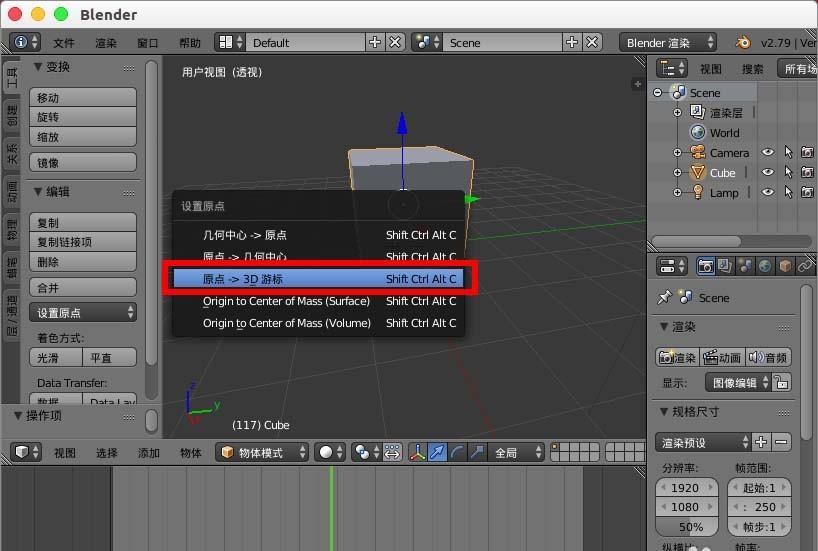This screenshot has height=551, width=818.
Task: Open viewport shading sphere selector
Action: click(x=331, y=452)
